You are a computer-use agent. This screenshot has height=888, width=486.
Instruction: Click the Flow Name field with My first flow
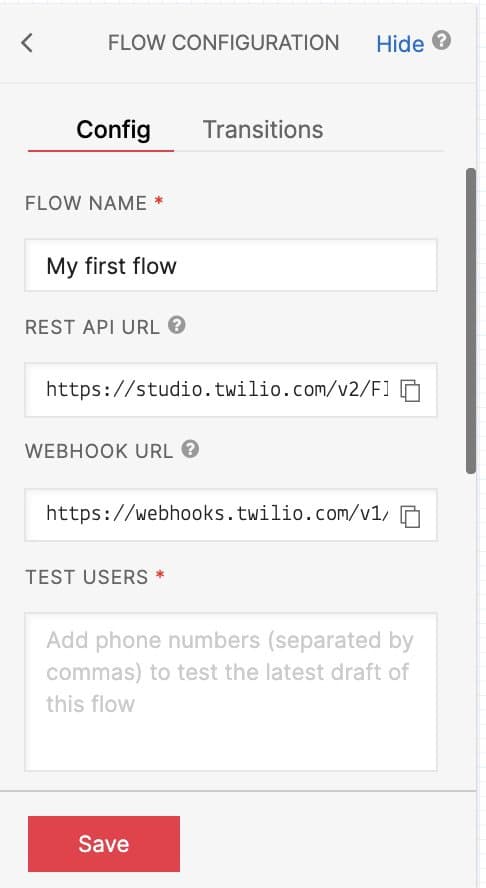click(231, 265)
